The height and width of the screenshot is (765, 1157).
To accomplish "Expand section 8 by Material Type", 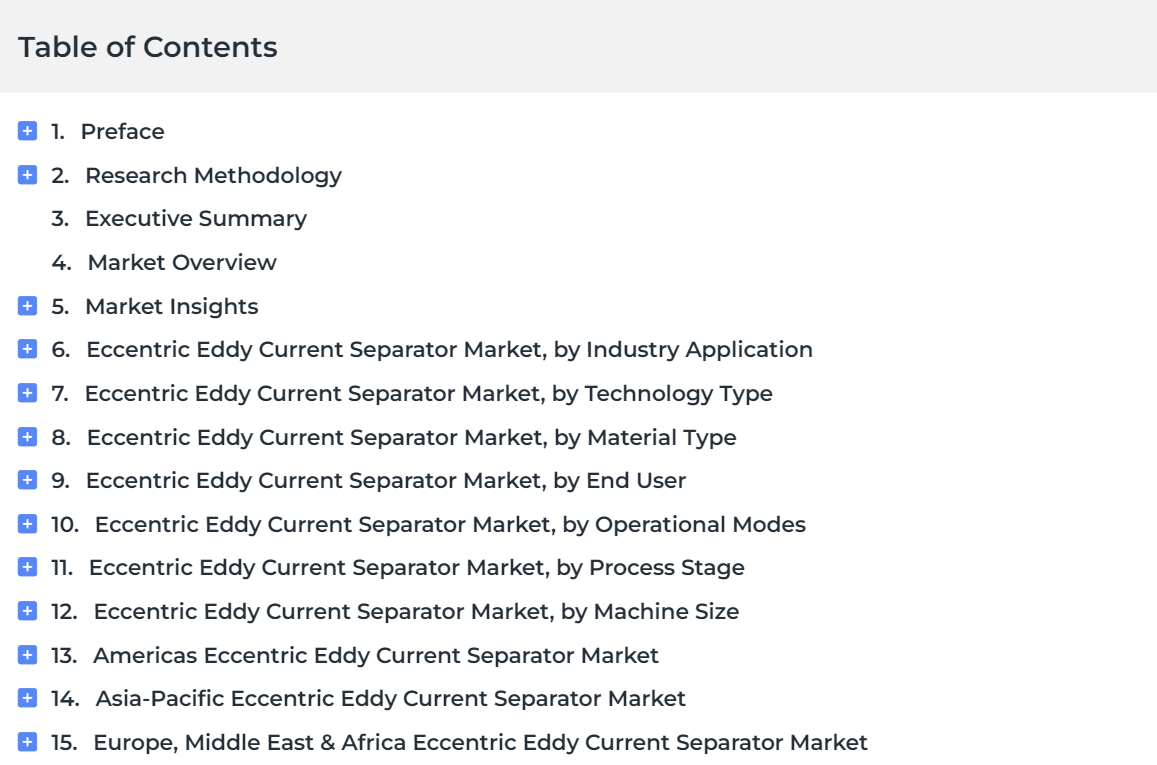I will click(x=27, y=437).
